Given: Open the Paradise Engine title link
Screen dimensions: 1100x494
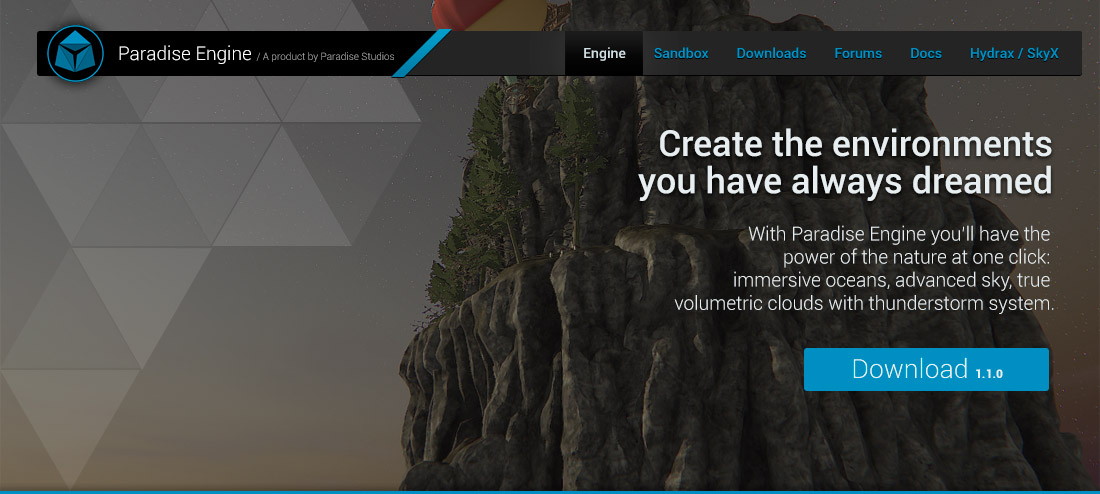Looking at the screenshot, I should [x=185, y=54].
